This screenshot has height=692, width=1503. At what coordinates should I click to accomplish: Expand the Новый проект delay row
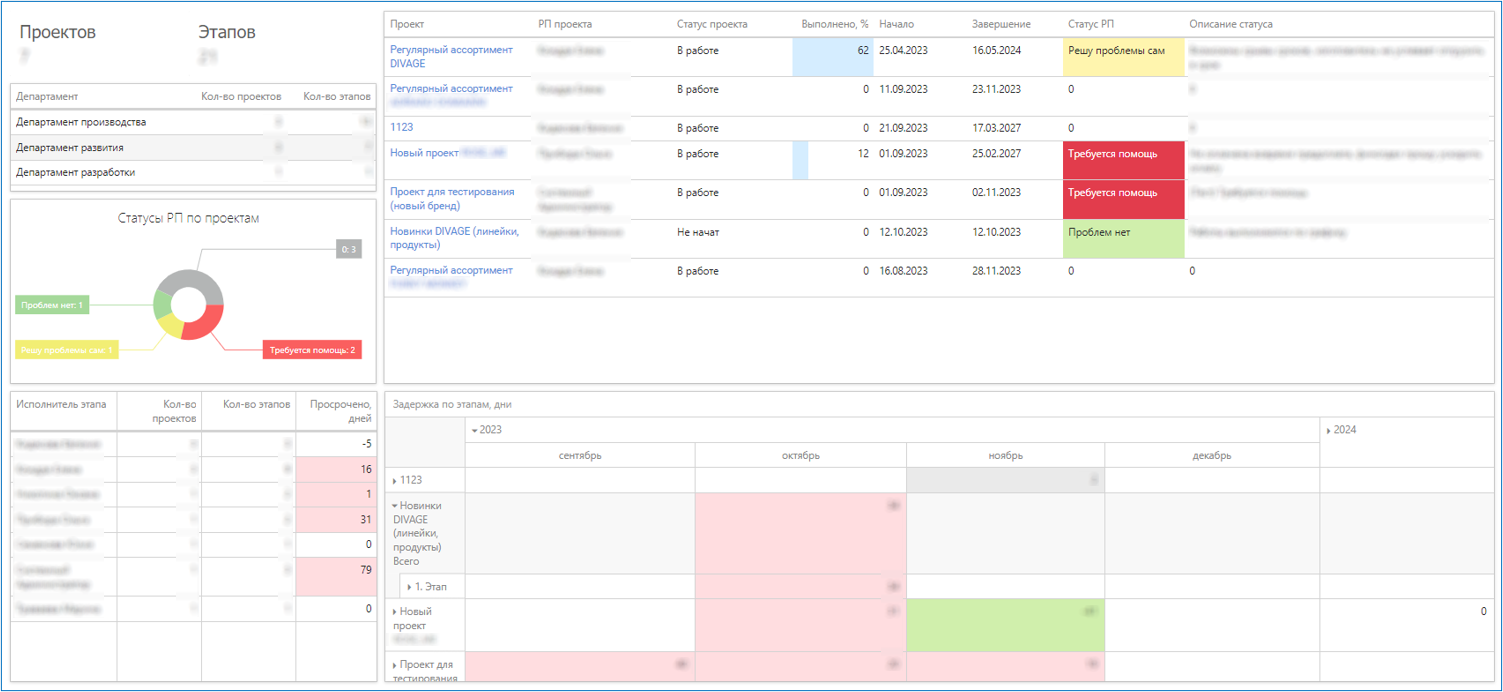[395, 611]
